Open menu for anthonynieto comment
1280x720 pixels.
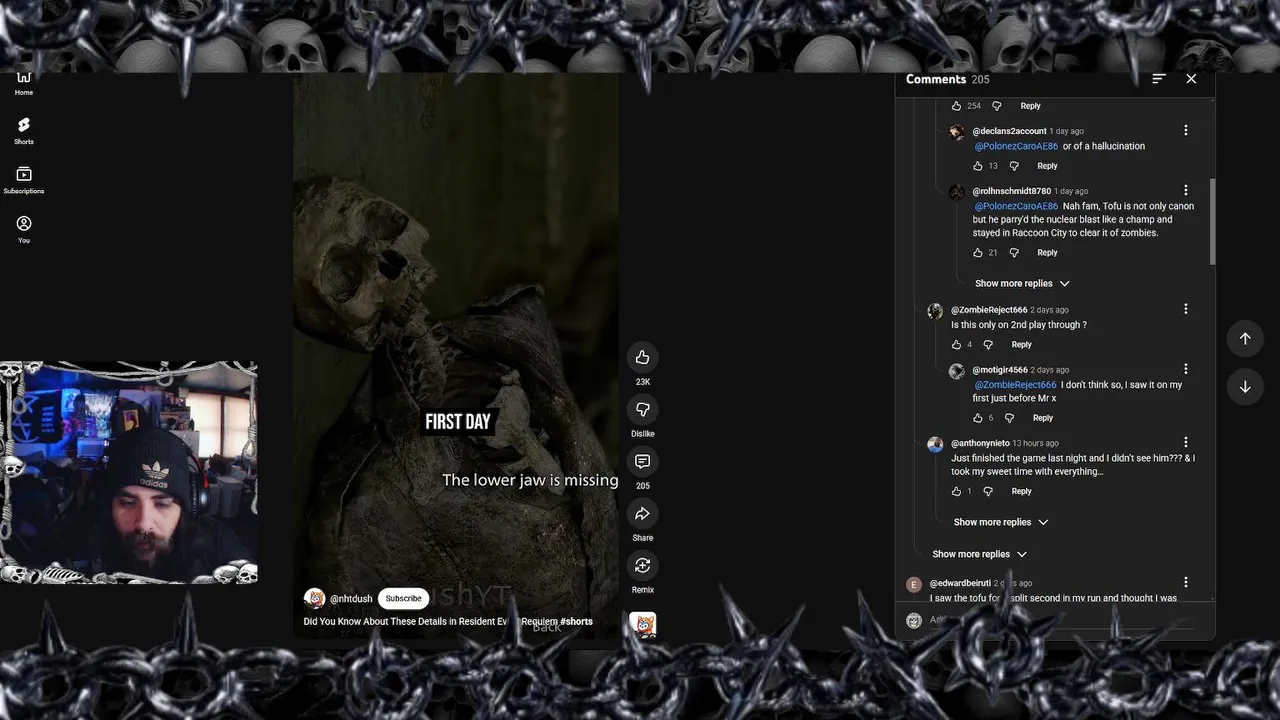point(1186,442)
